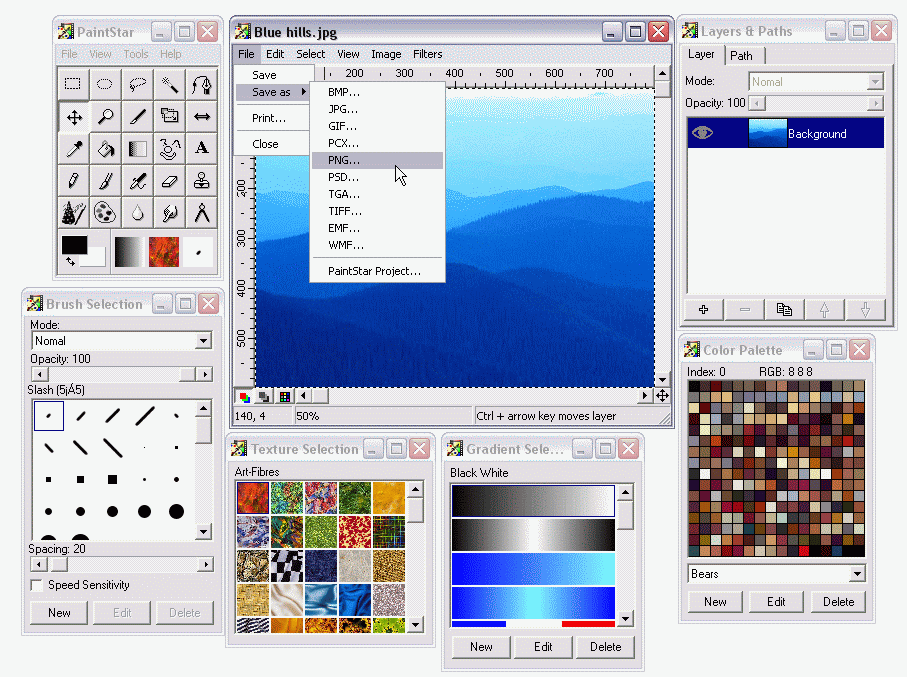The height and width of the screenshot is (677, 907).
Task: Pick the Paint Bucket fill tool
Action: [104, 148]
